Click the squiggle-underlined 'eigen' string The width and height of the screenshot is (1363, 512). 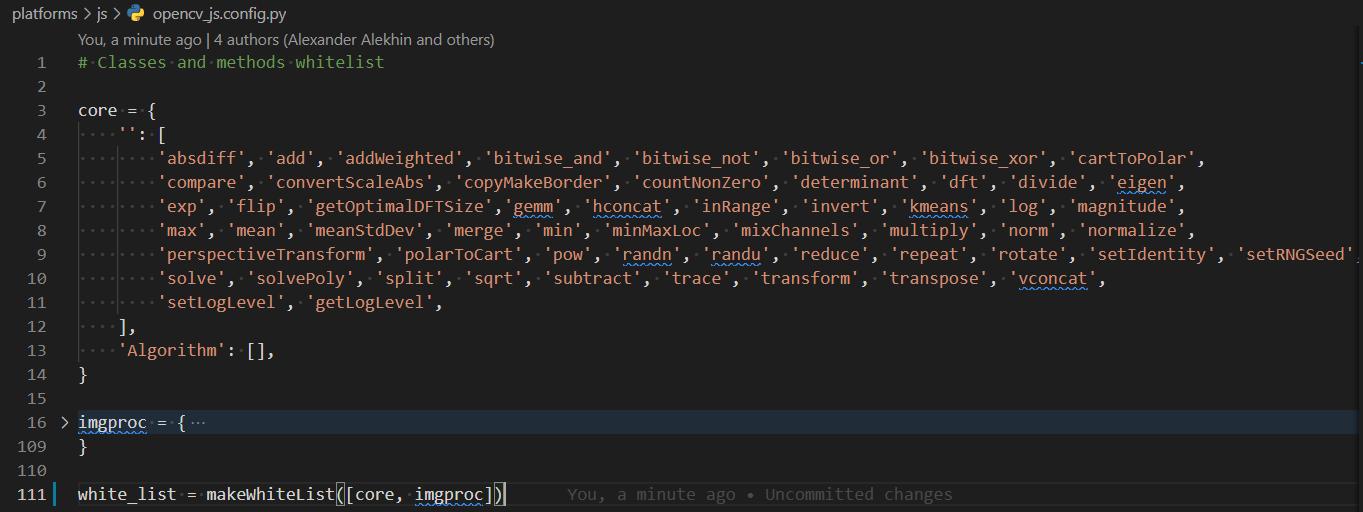[1143, 182]
